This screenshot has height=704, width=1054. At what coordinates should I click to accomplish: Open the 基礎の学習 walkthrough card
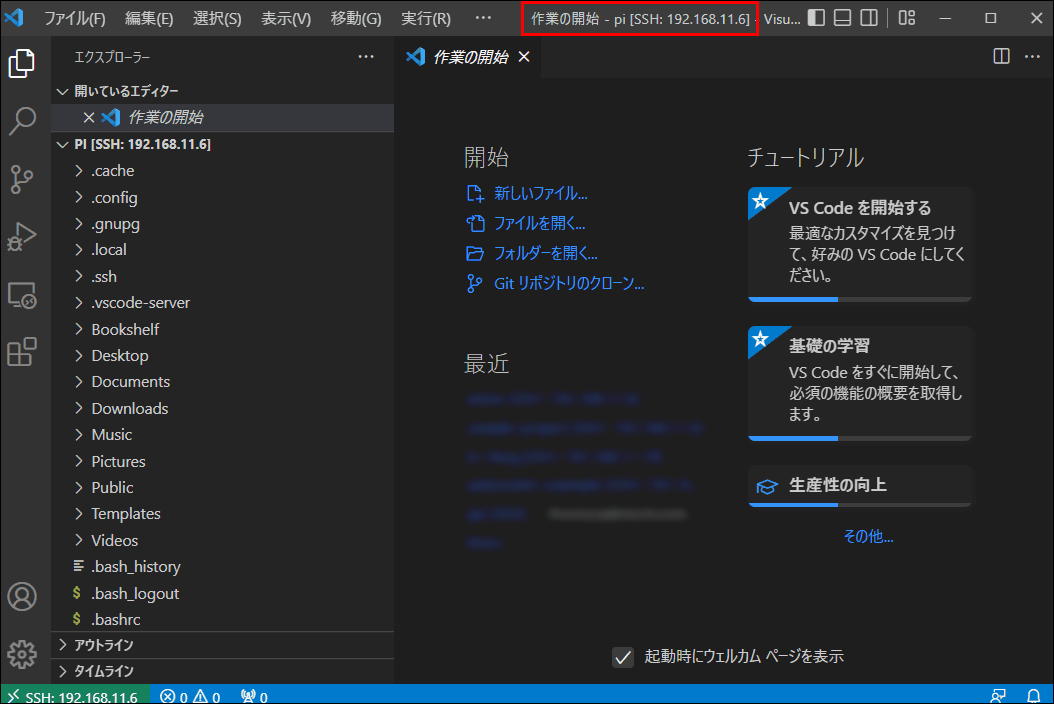pyautogui.click(x=860, y=383)
